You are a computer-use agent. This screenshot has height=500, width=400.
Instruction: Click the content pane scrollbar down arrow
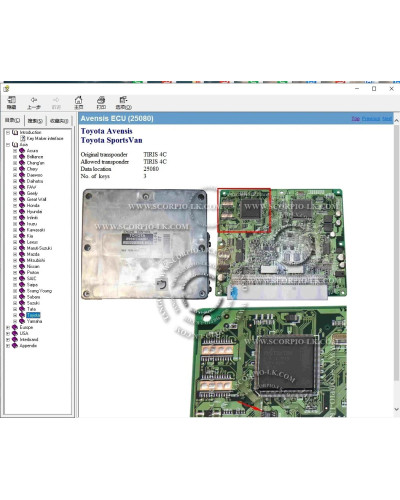(396, 409)
